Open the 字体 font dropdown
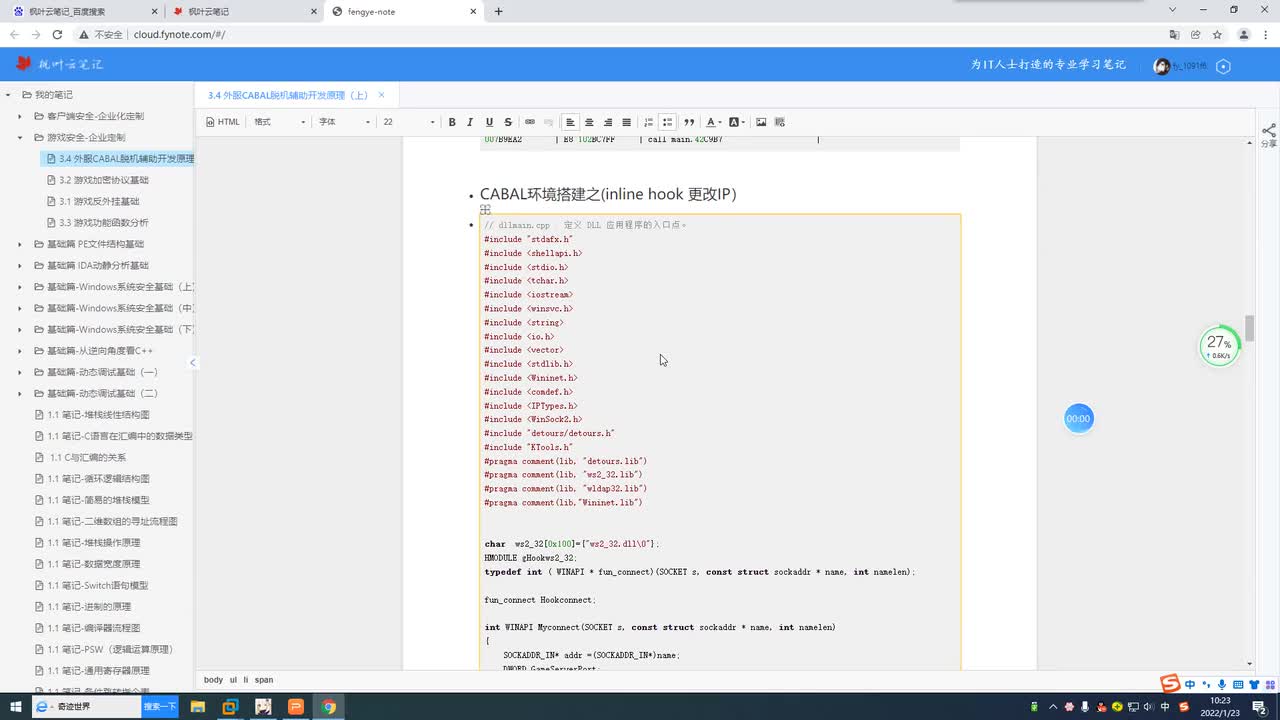Viewport: 1280px width, 720px height. tap(345, 122)
